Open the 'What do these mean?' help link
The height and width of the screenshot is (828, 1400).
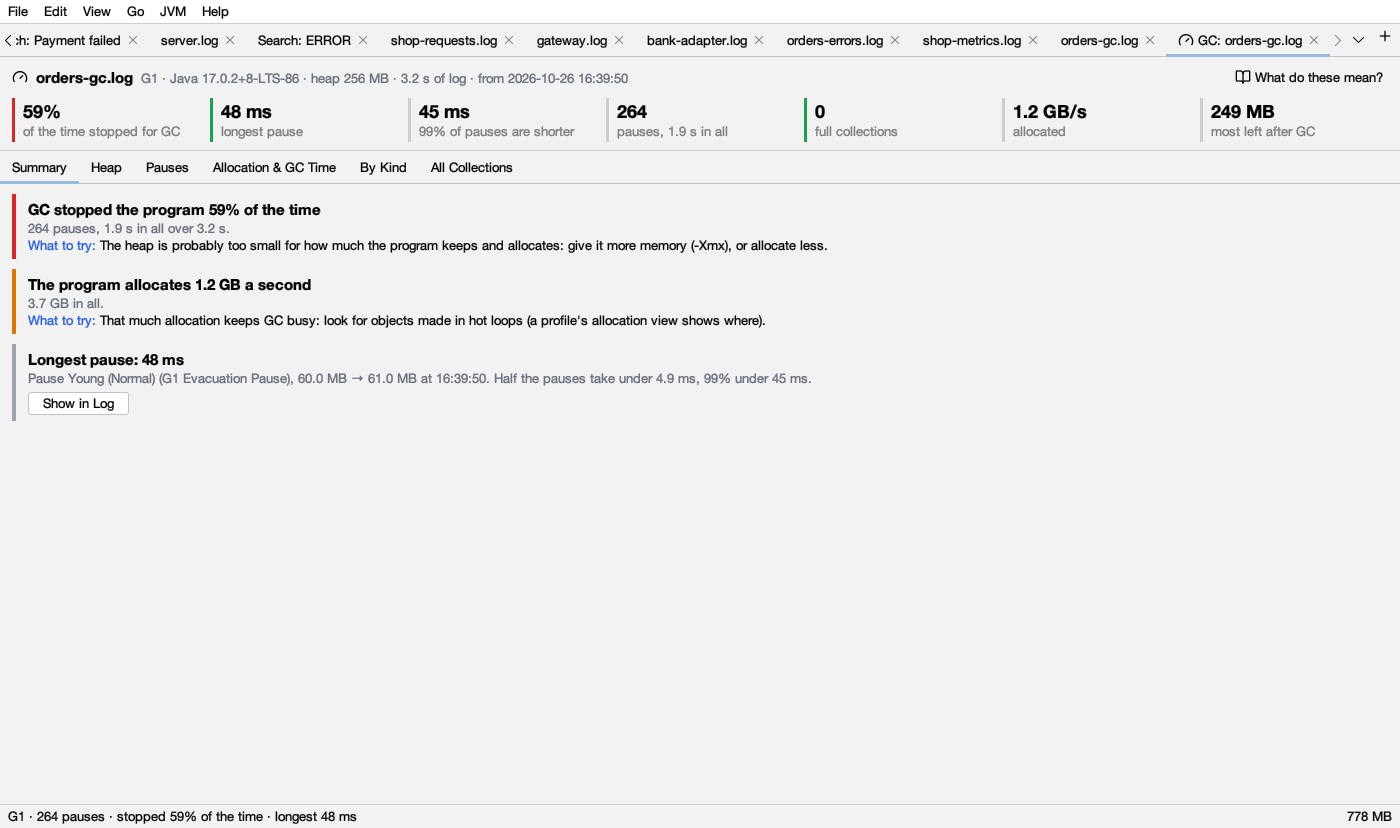point(1309,77)
